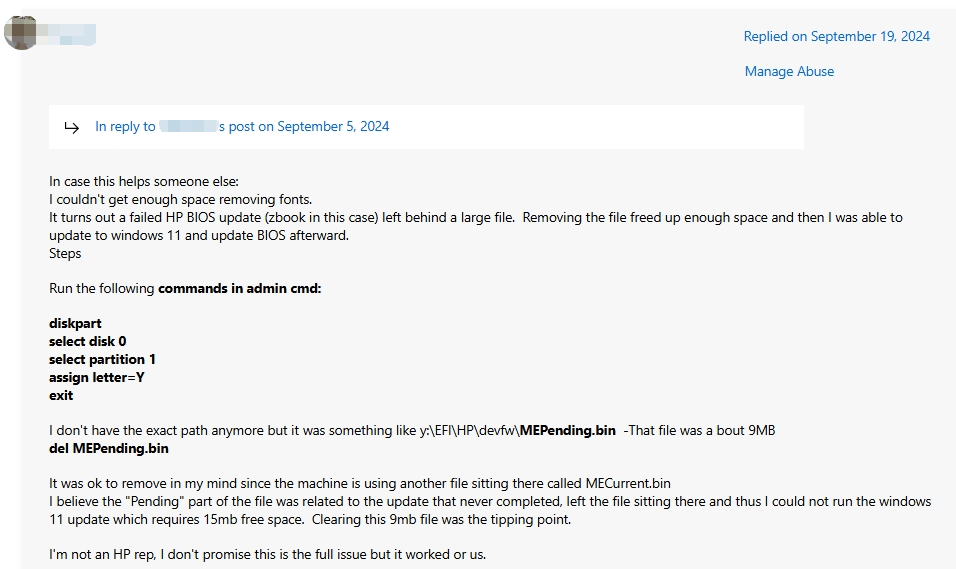Click the assign letter=Y command
956x569 pixels.
(96, 378)
